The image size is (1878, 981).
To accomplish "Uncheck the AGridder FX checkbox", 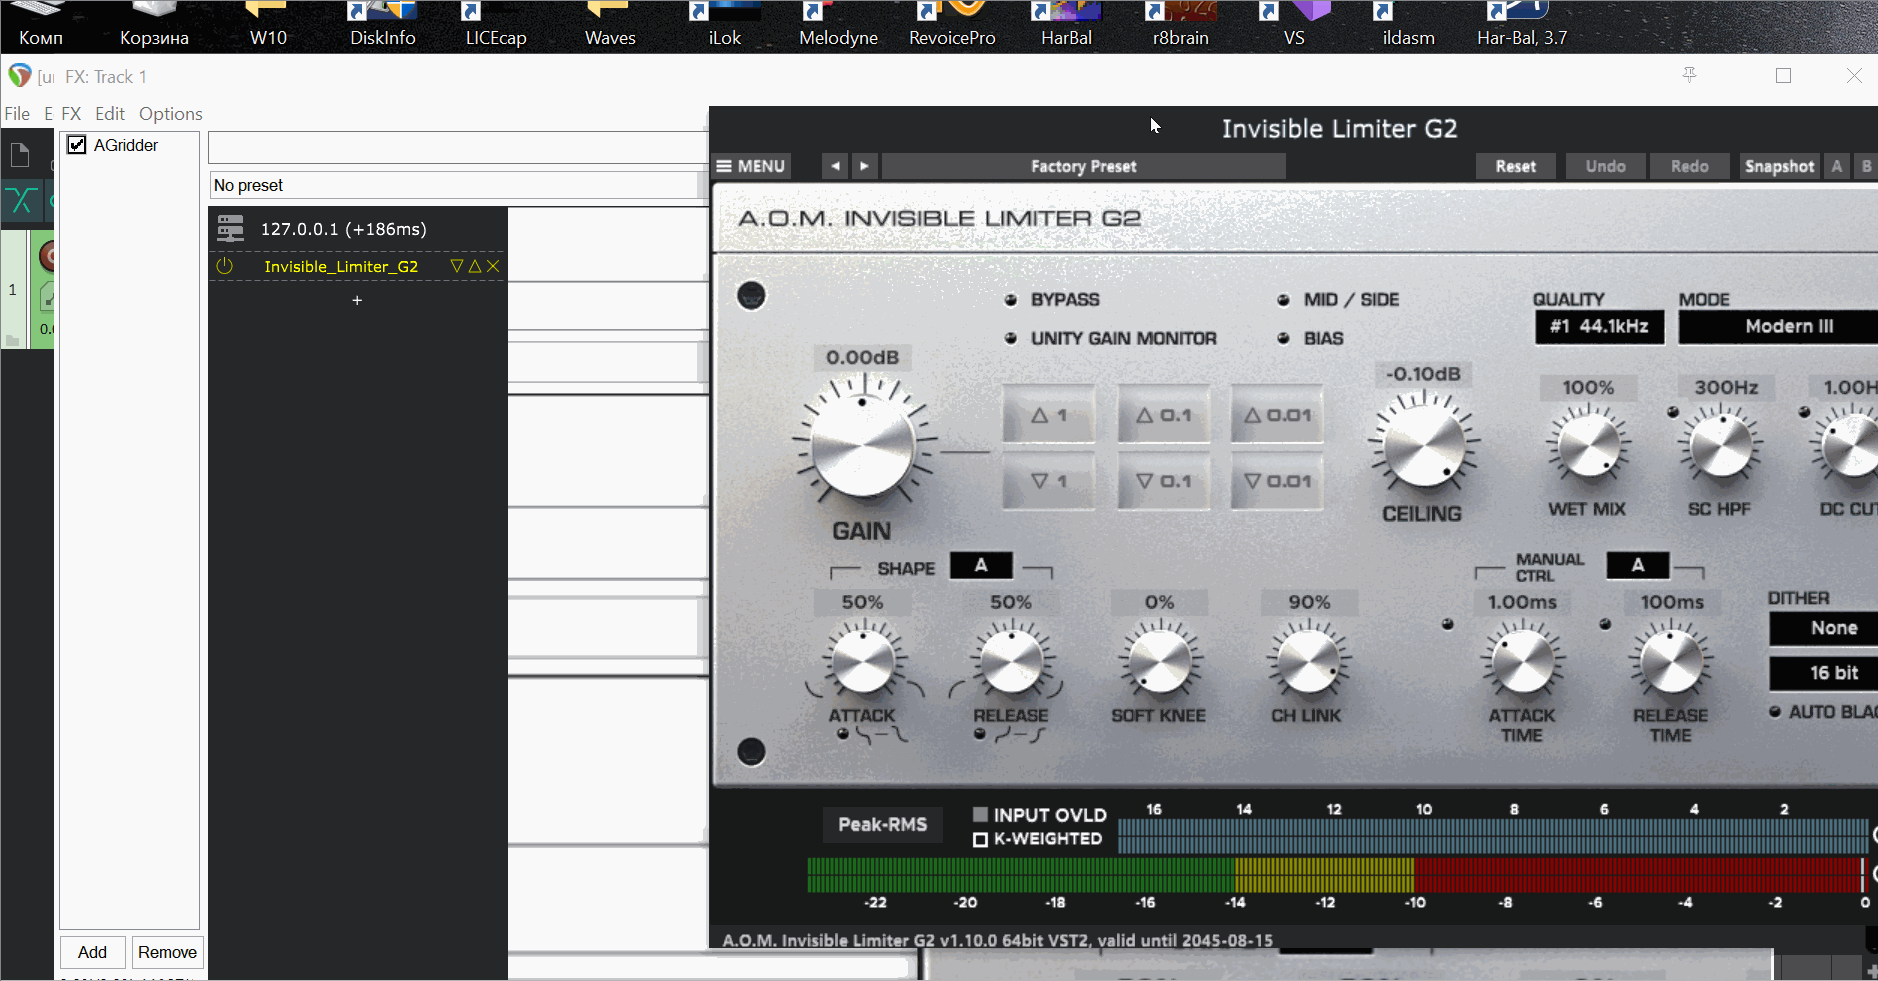I will 77,145.
